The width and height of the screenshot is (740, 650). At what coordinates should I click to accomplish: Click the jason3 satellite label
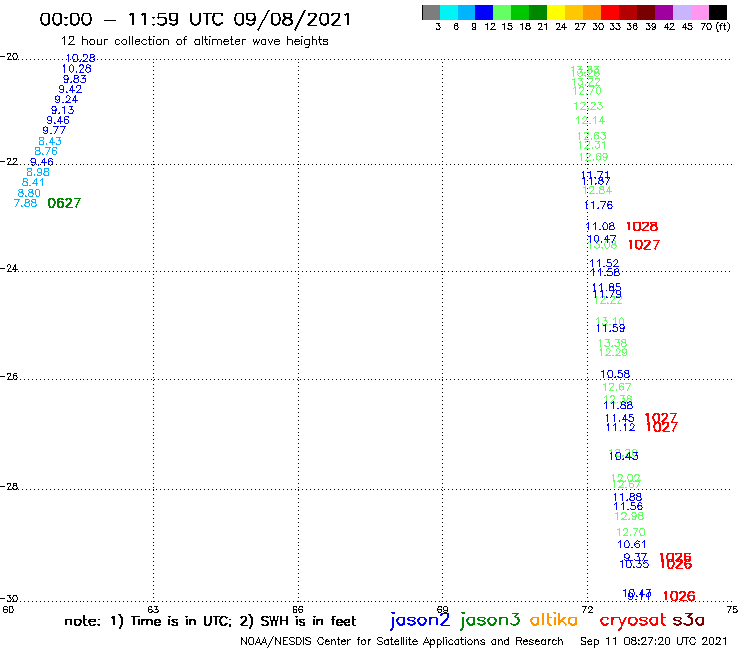point(490,620)
